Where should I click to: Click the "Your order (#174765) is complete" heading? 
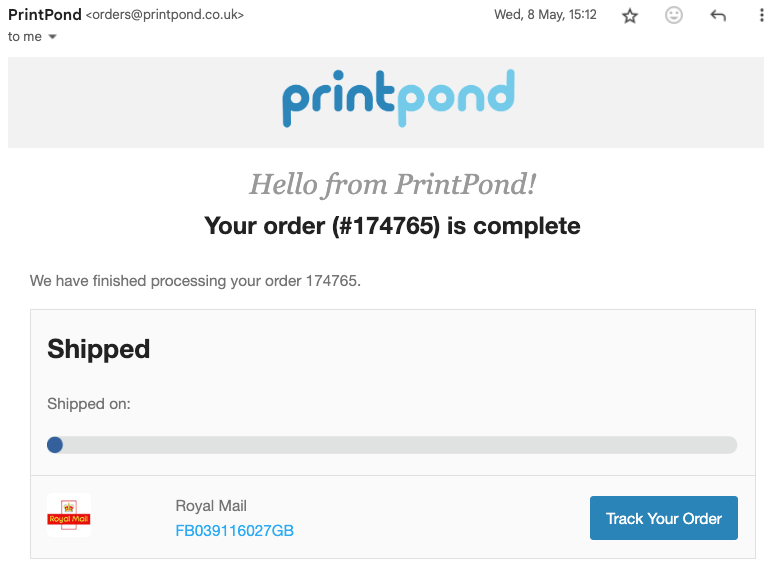(x=392, y=226)
